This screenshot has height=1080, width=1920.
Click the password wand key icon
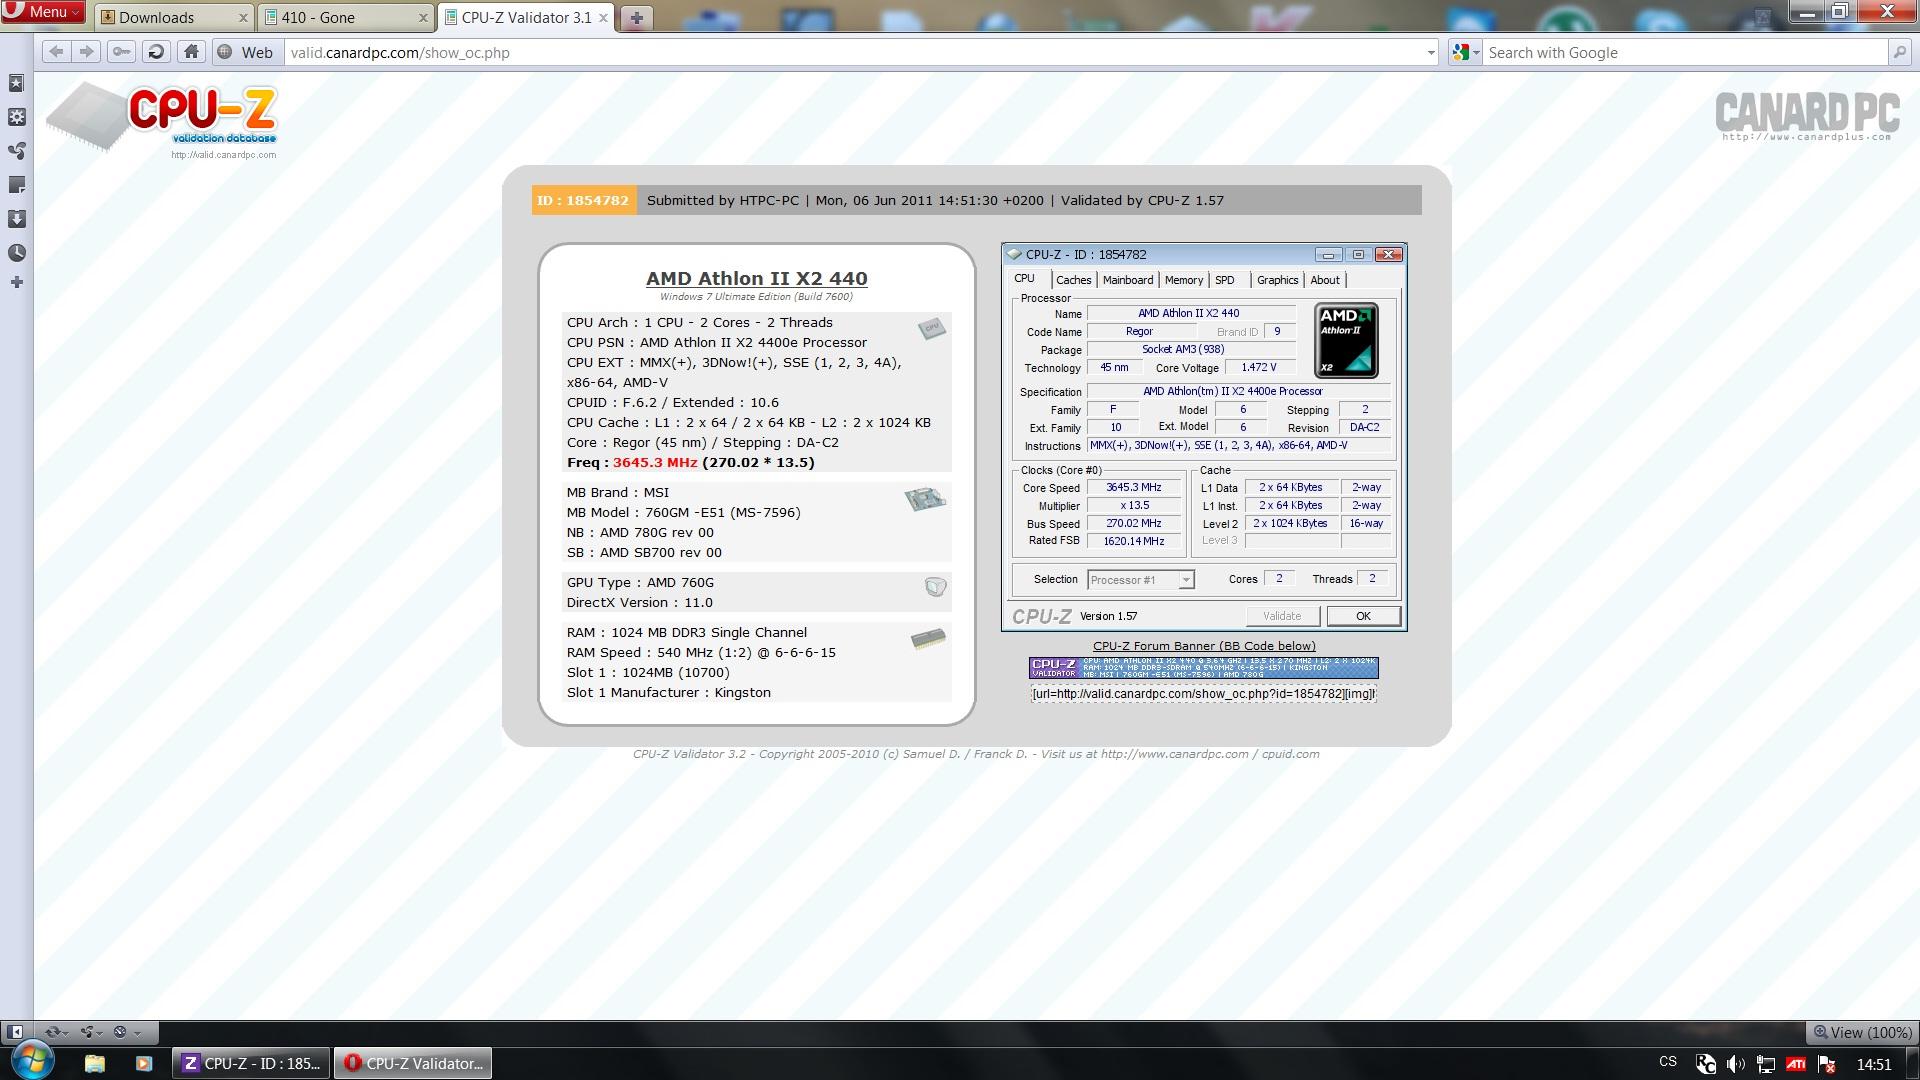click(x=121, y=52)
